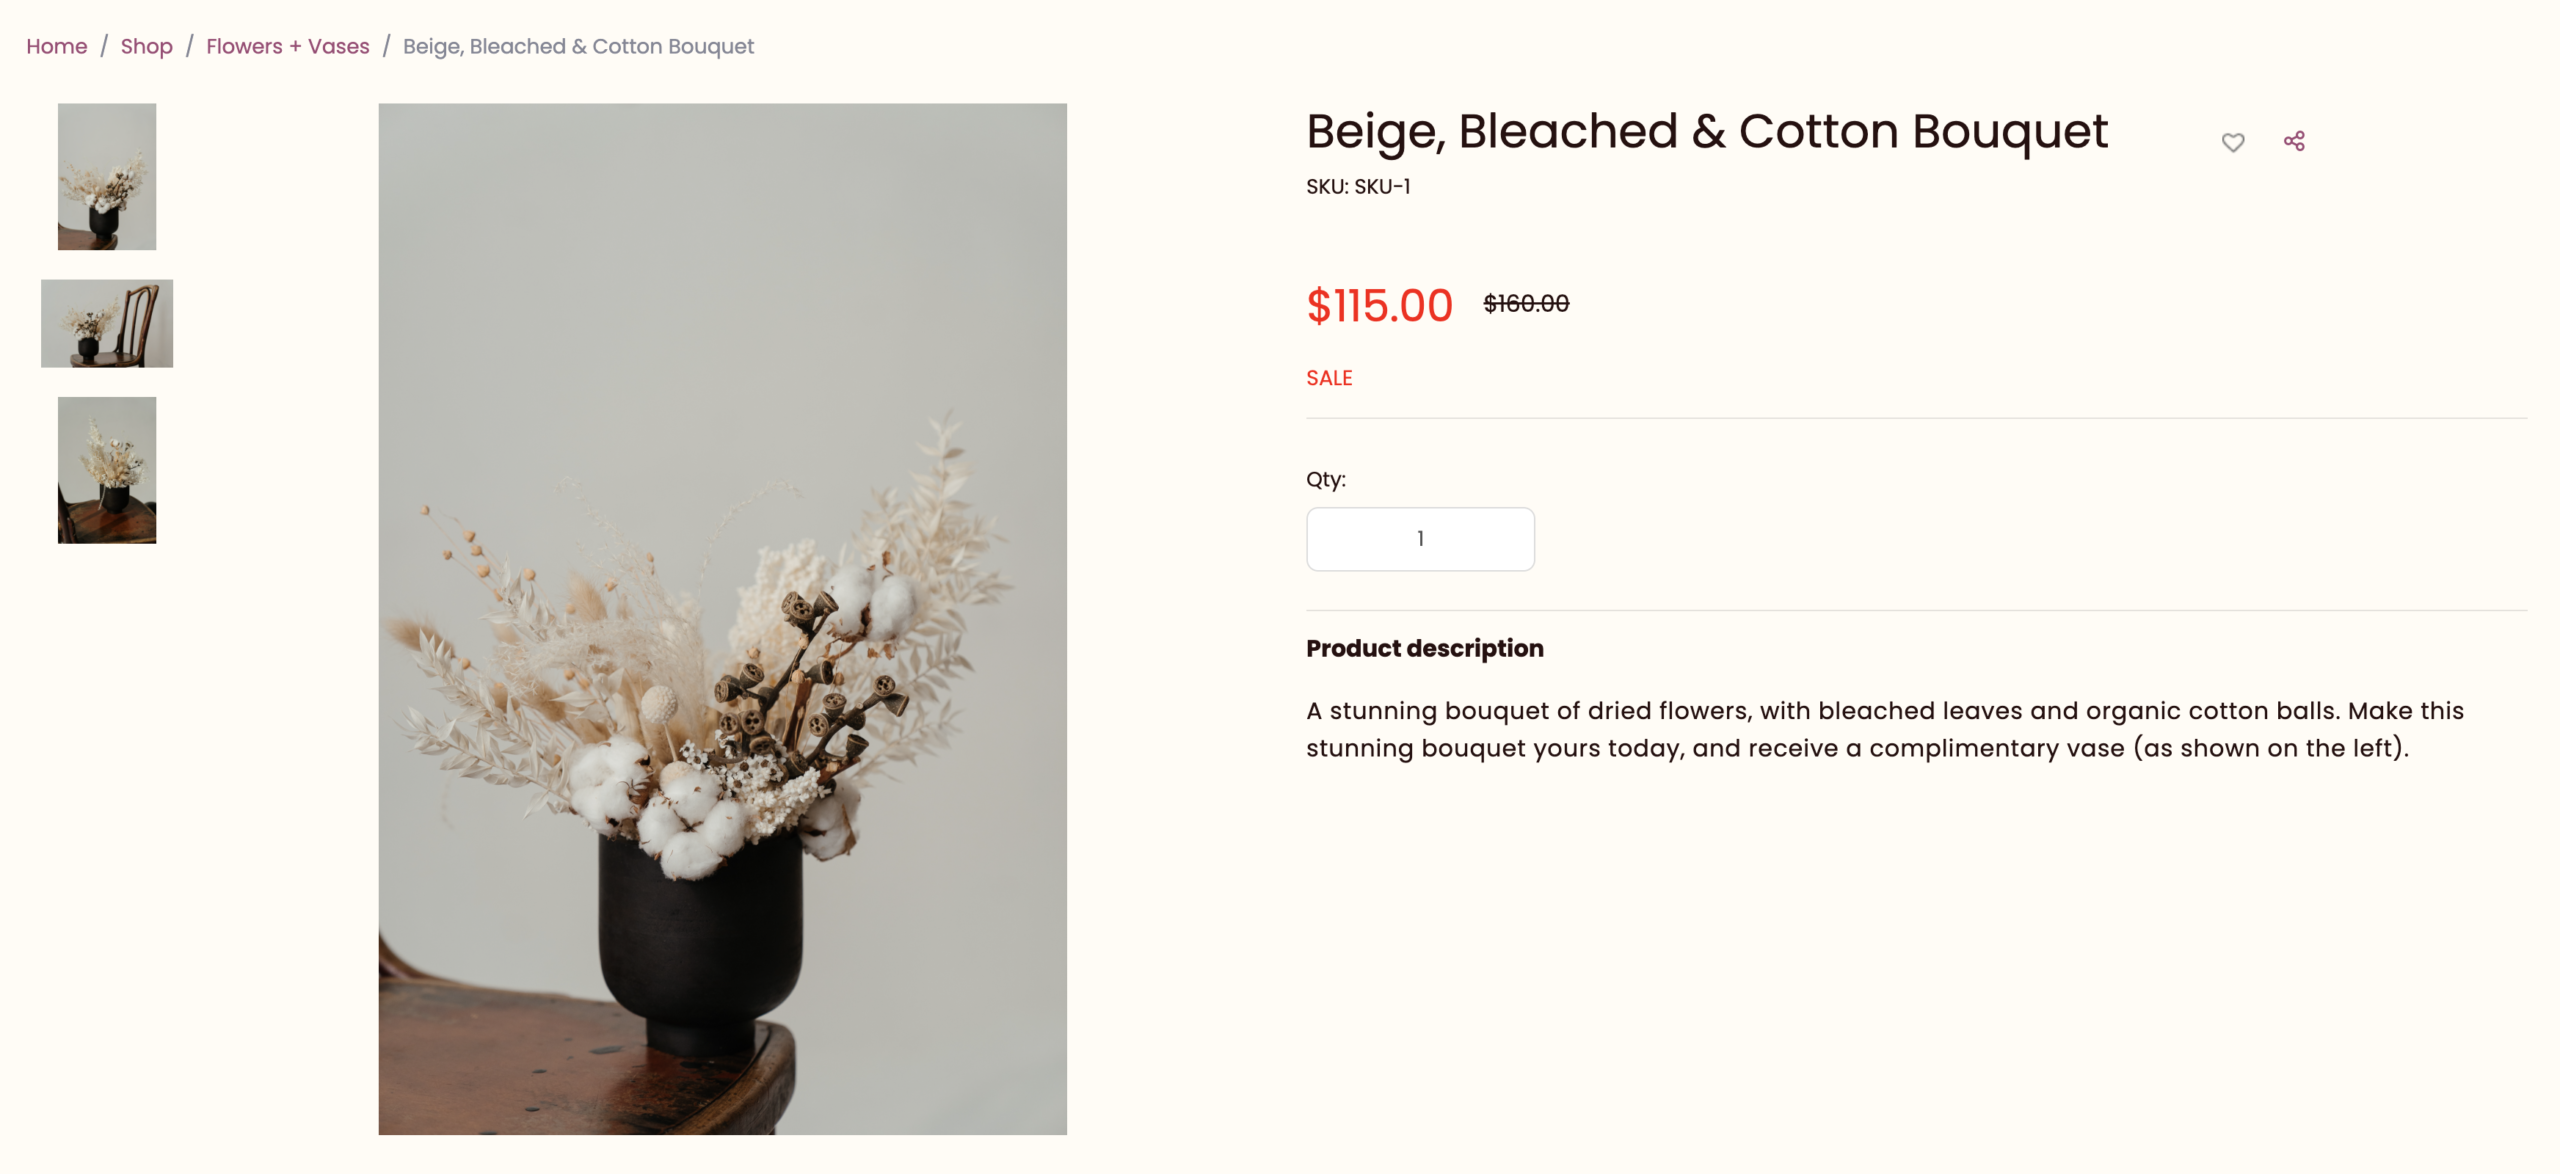This screenshot has height=1174, width=2560.
Task: Click the product description paragraph
Action: (1884, 729)
